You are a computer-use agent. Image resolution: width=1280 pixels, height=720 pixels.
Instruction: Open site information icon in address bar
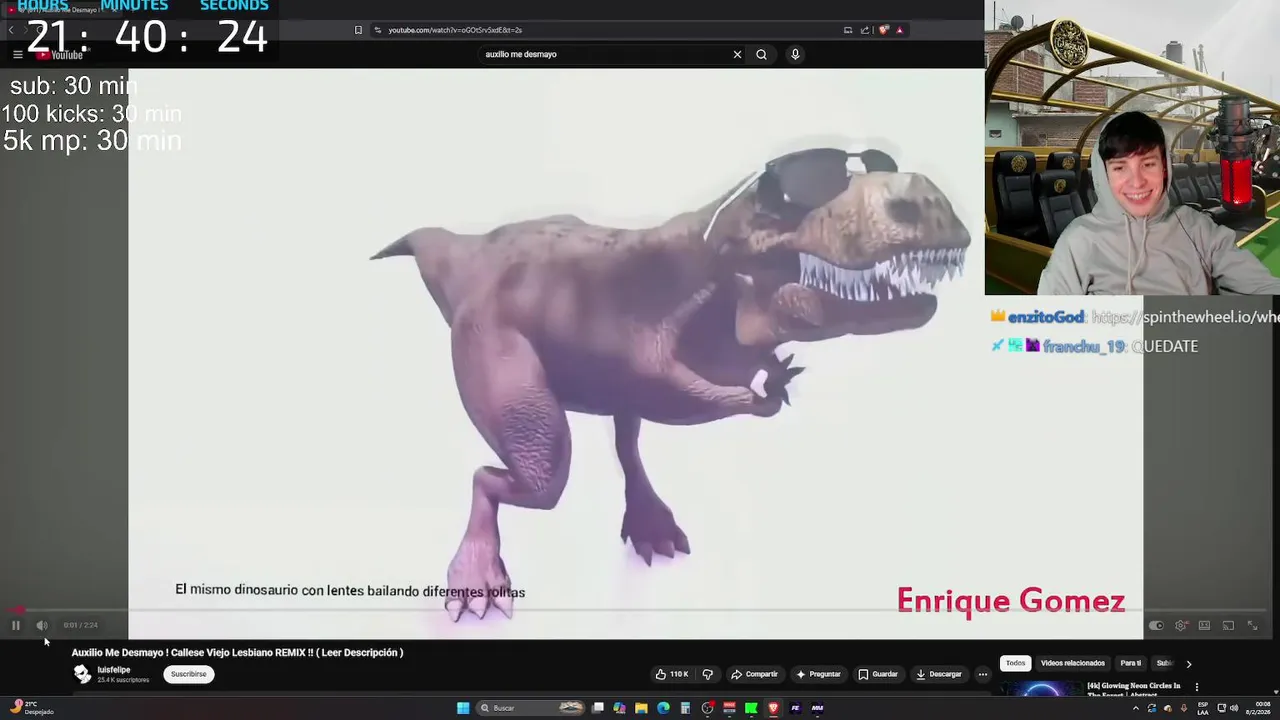[377, 30]
